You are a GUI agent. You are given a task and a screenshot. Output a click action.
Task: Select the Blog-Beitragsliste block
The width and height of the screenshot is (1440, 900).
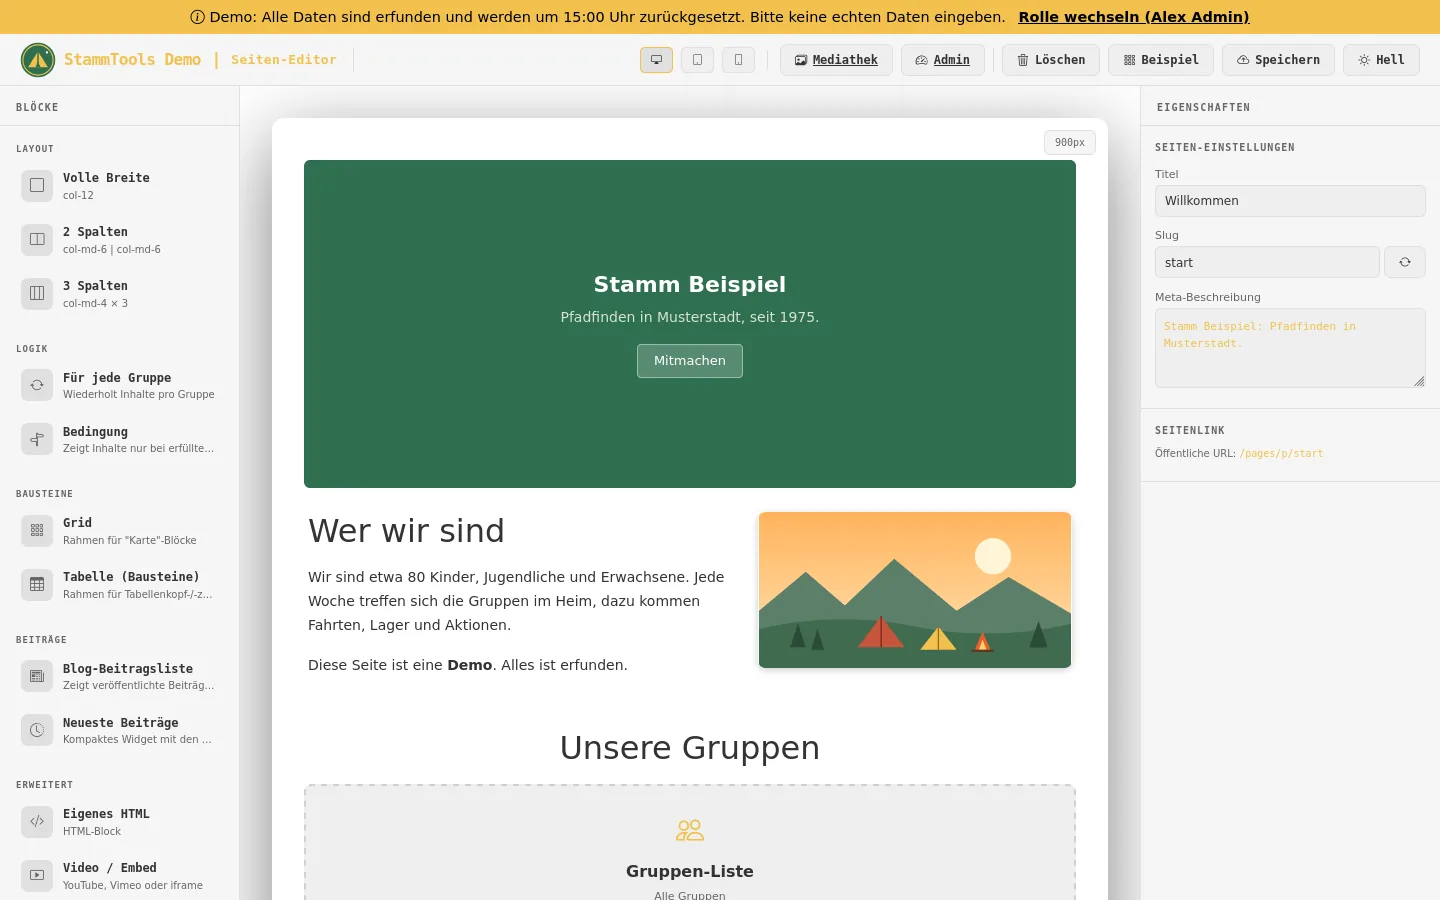pos(120,676)
